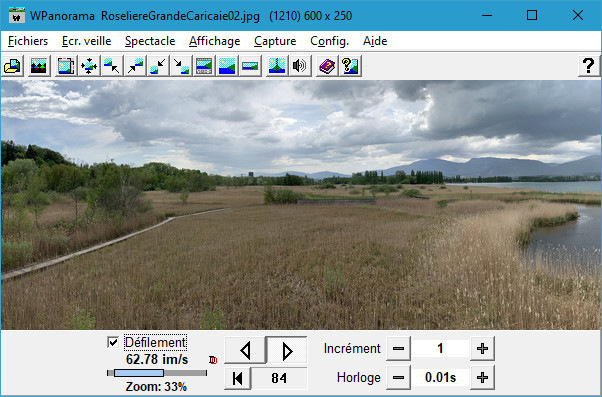602x397 pixels.
Task: Open the Fichiers menu
Action: (28, 41)
